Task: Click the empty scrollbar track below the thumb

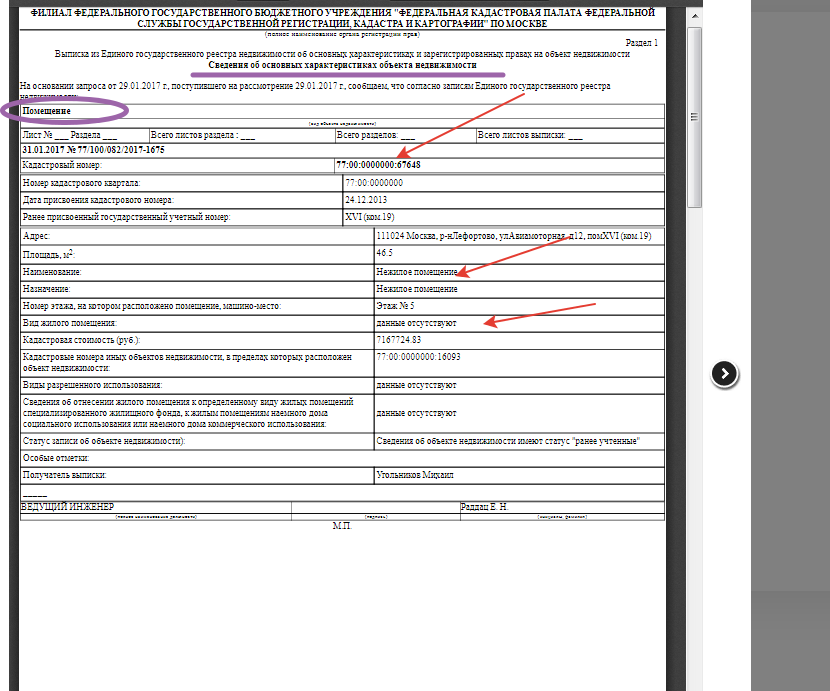Action: 694,450
